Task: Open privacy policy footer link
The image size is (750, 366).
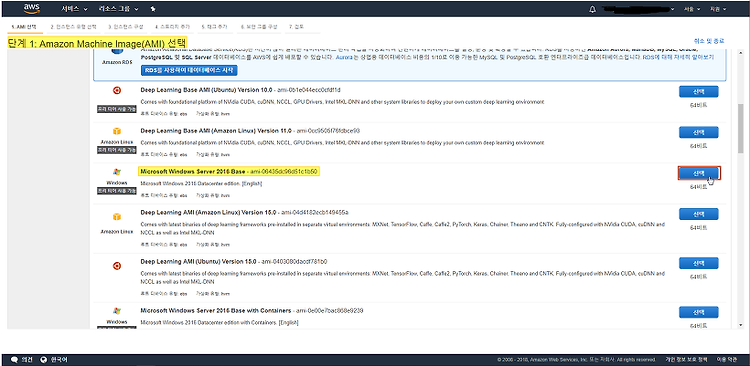Action: (x=686, y=359)
